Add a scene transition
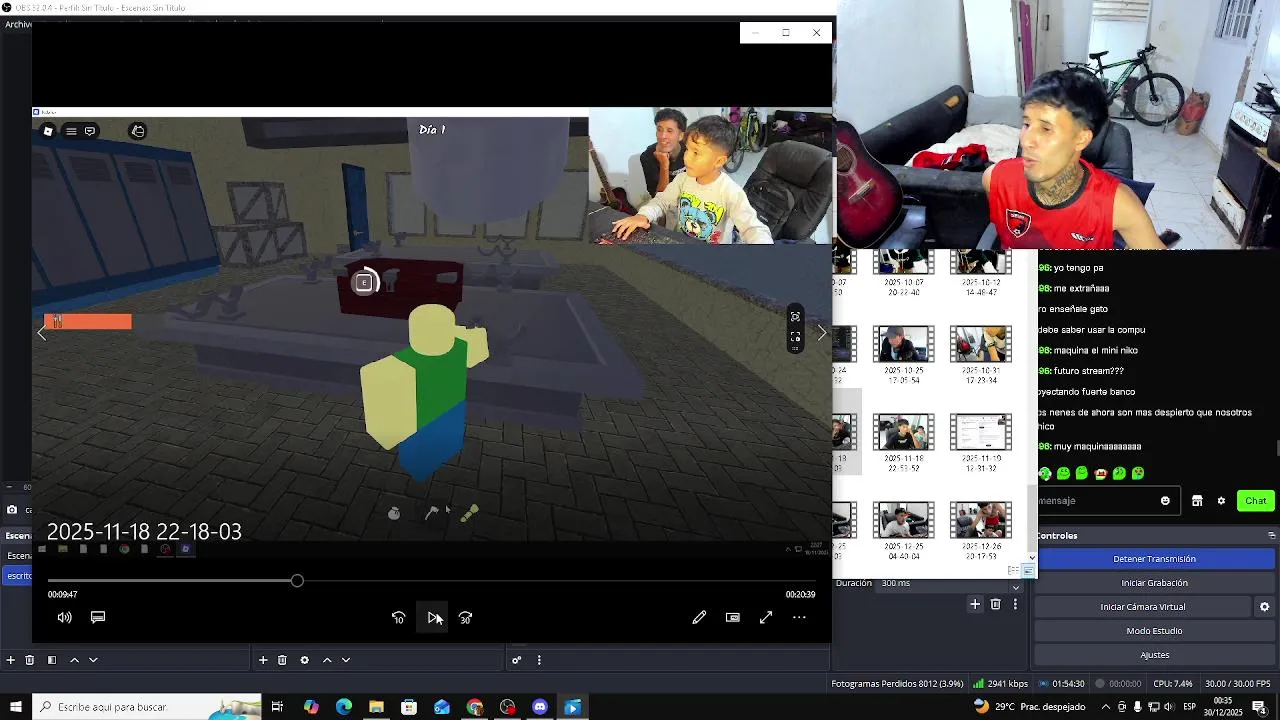1280x720 pixels. 975,604
